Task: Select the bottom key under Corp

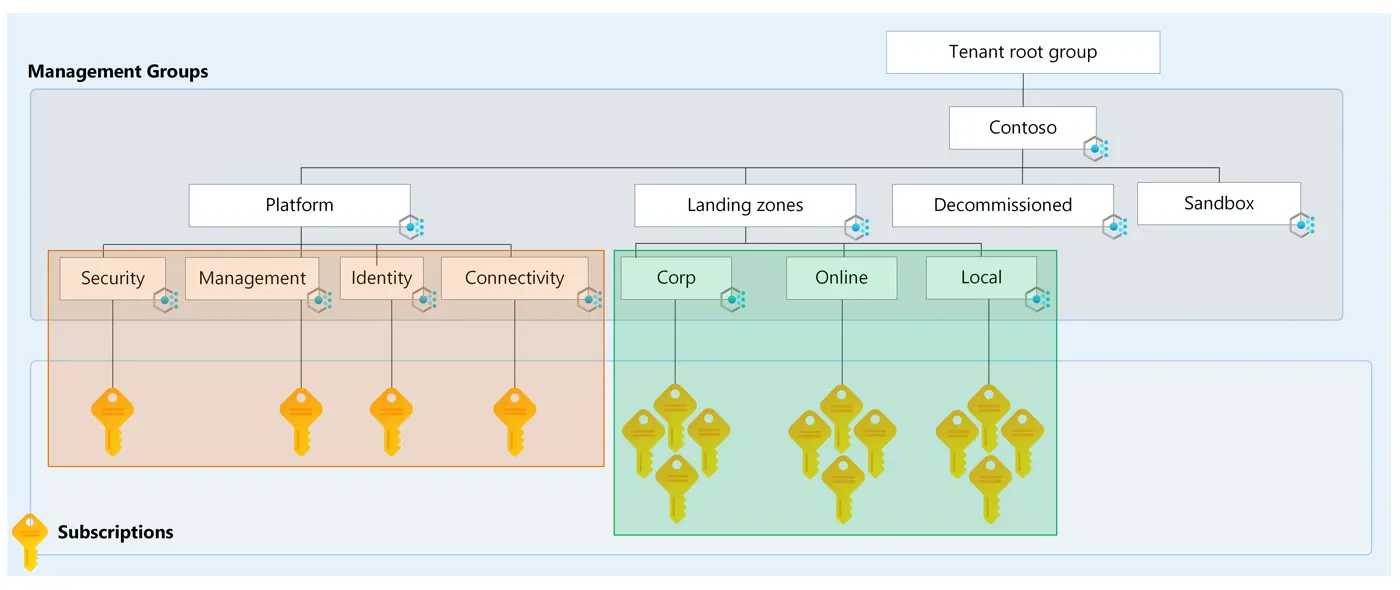Action: 677,489
